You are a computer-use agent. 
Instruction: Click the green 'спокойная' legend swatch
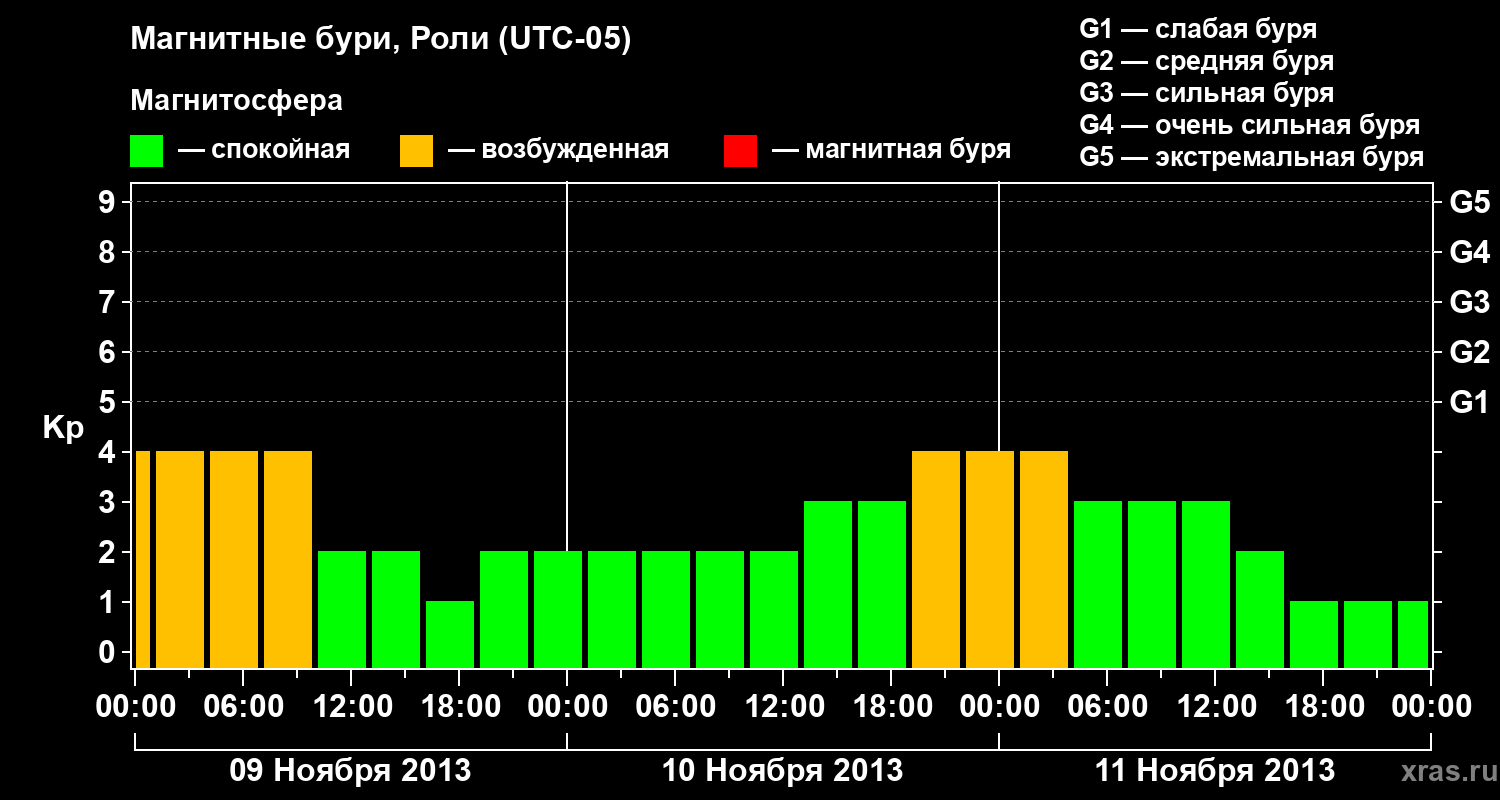[146, 151]
